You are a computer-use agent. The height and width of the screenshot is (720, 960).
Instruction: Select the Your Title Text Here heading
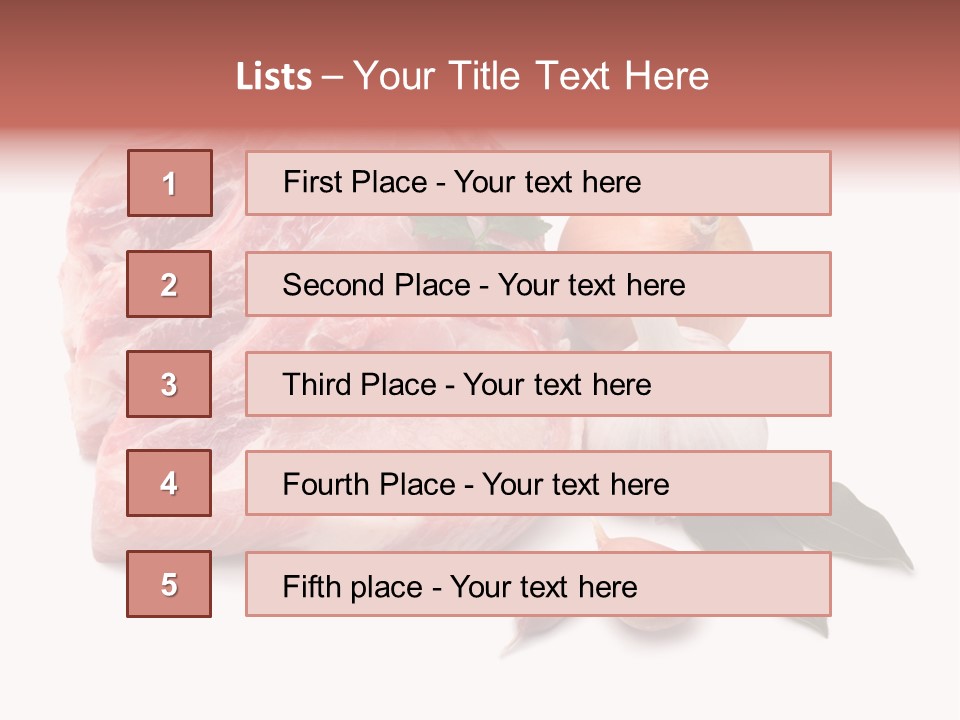click(531, 77)
